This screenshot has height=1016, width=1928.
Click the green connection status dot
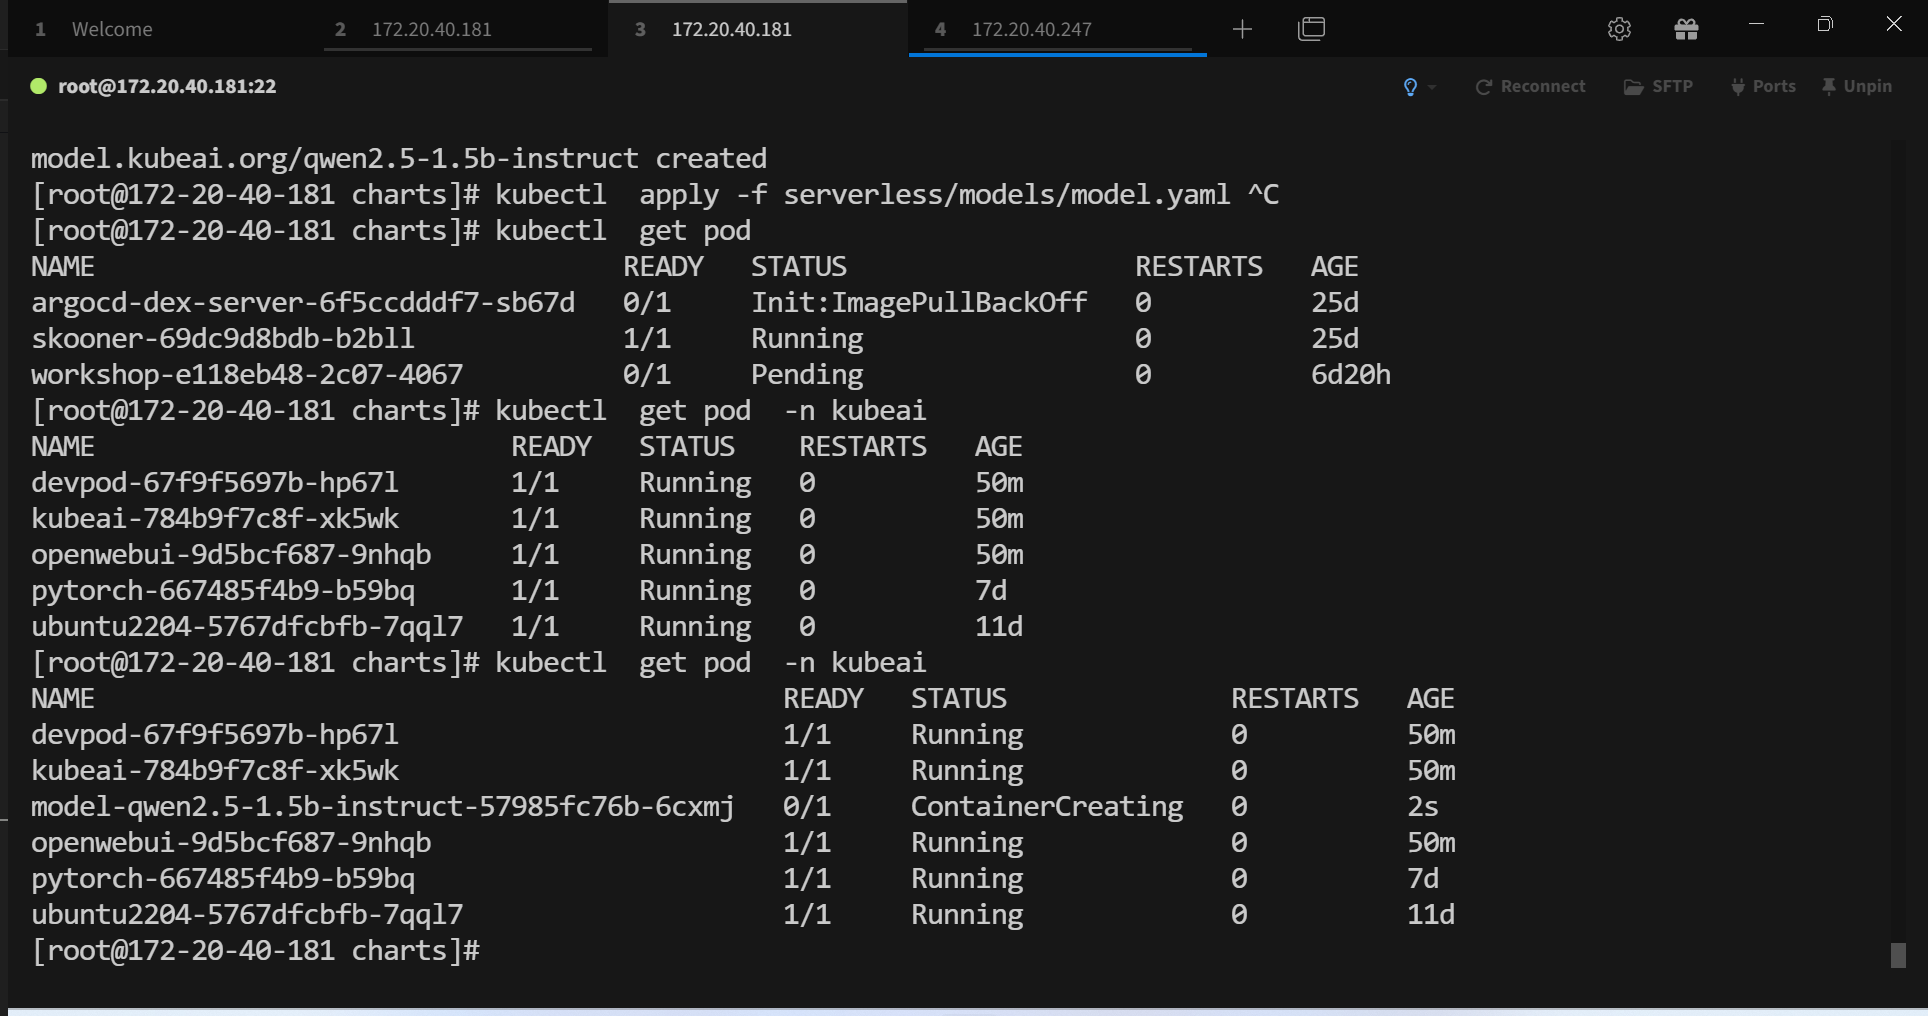coord(39,86)
